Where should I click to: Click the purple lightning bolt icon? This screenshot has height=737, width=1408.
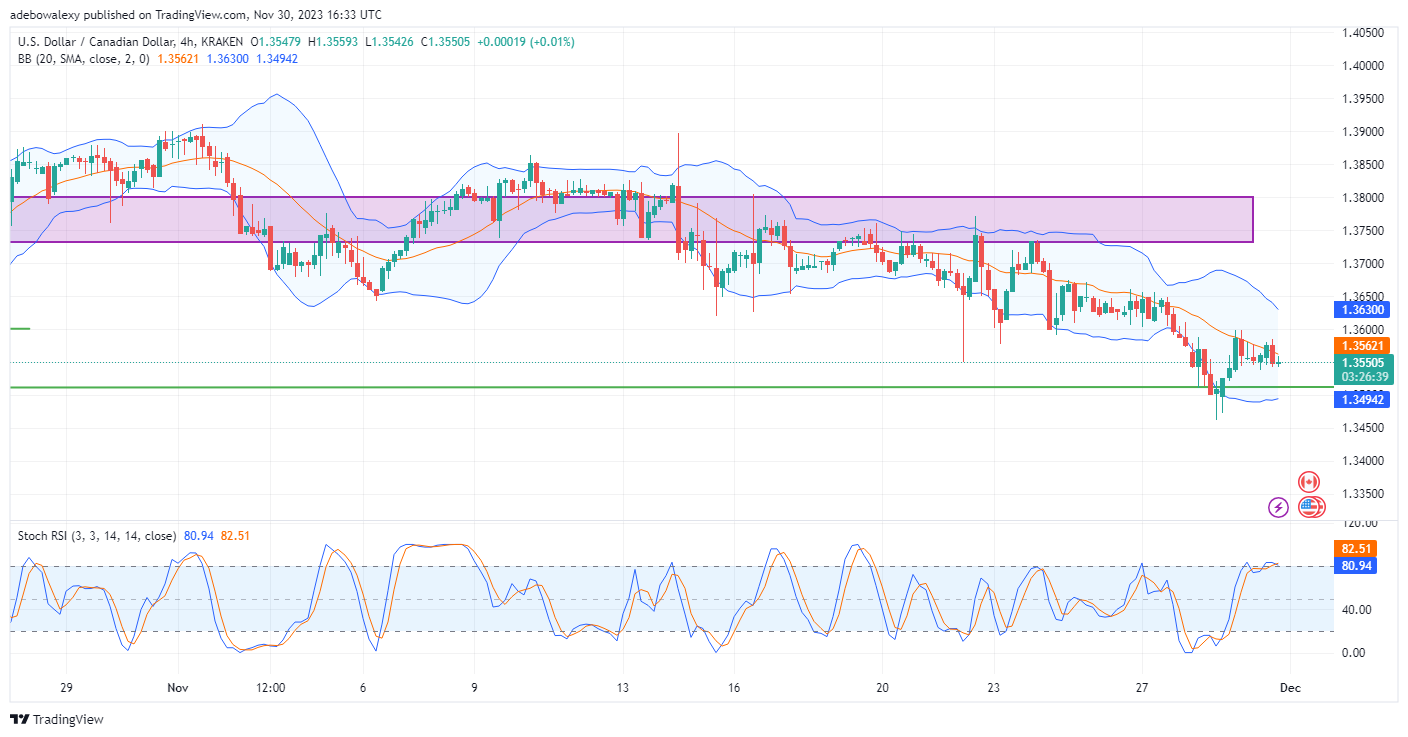tap(1278, 507)
